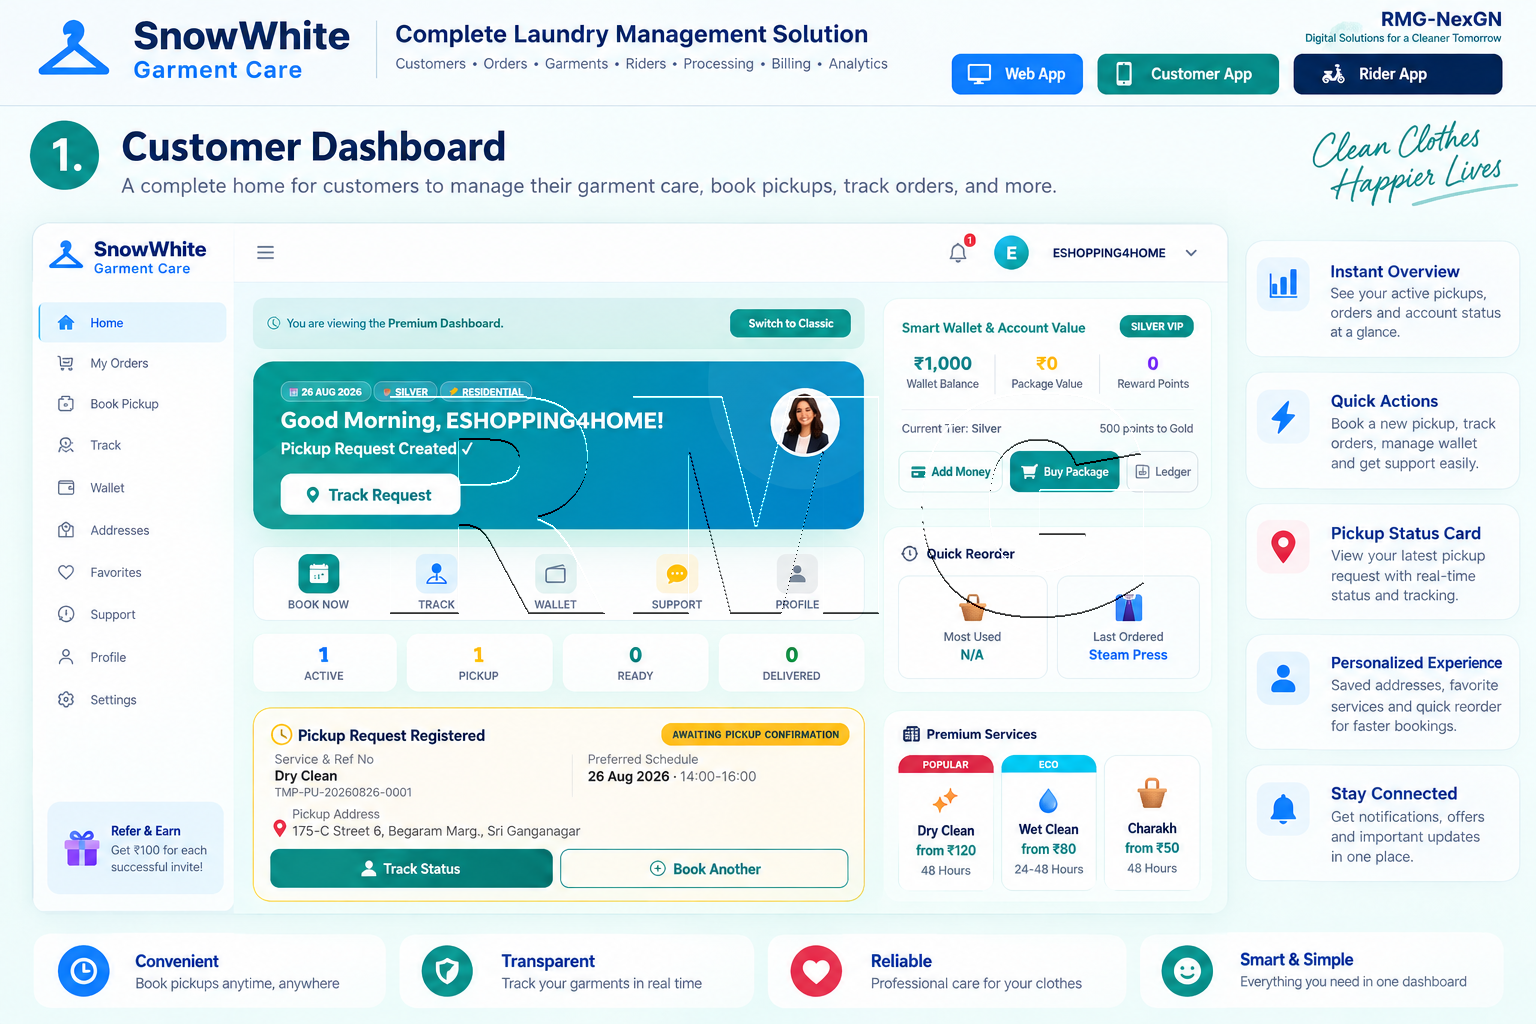Click the Buy Package button

(x=1065, y=472)
